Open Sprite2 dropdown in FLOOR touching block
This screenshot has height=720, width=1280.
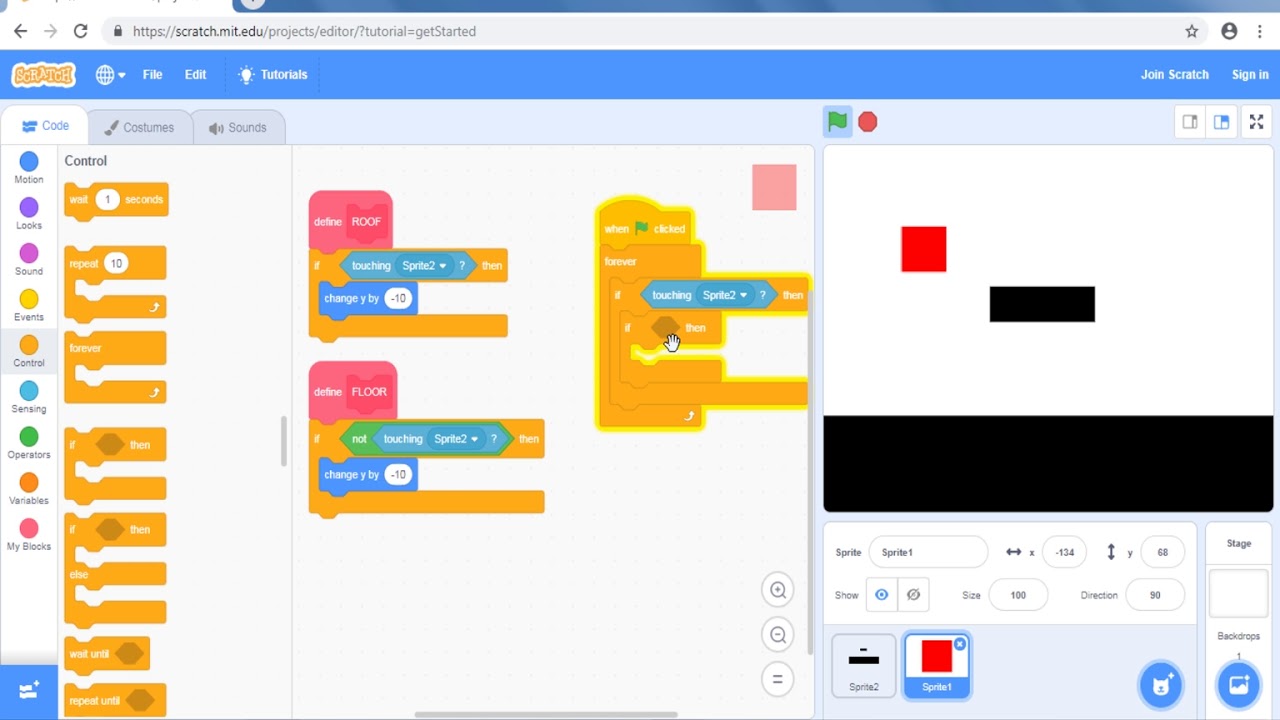pos(456,439)
